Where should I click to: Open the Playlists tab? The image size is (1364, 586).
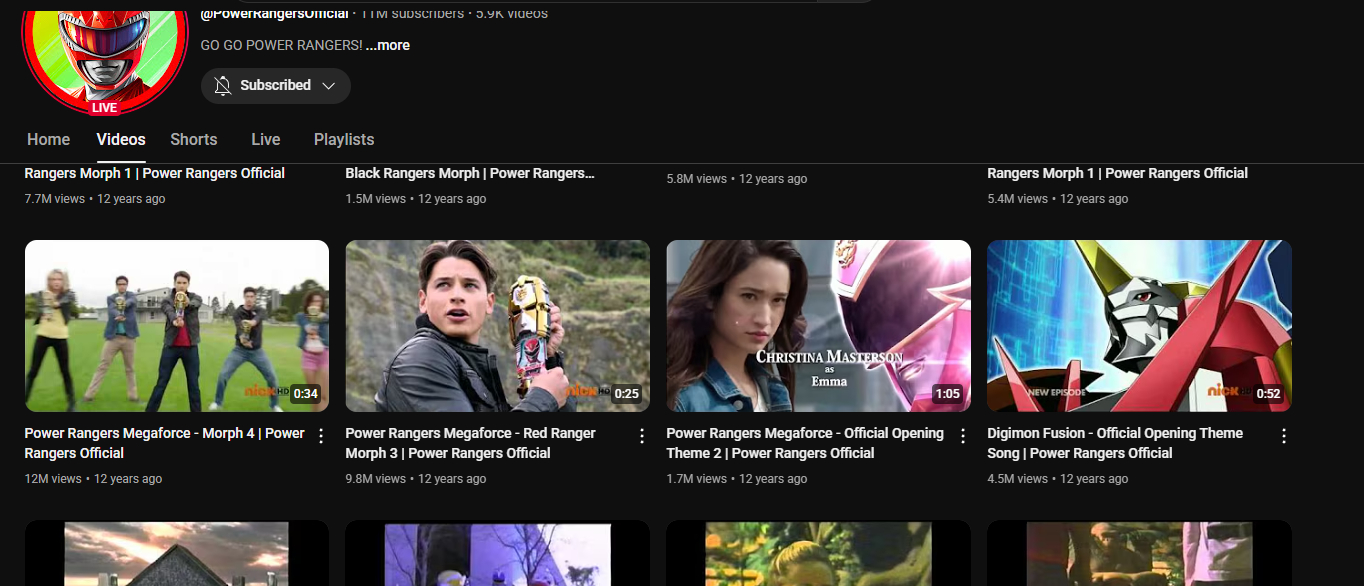coord(343,140)
